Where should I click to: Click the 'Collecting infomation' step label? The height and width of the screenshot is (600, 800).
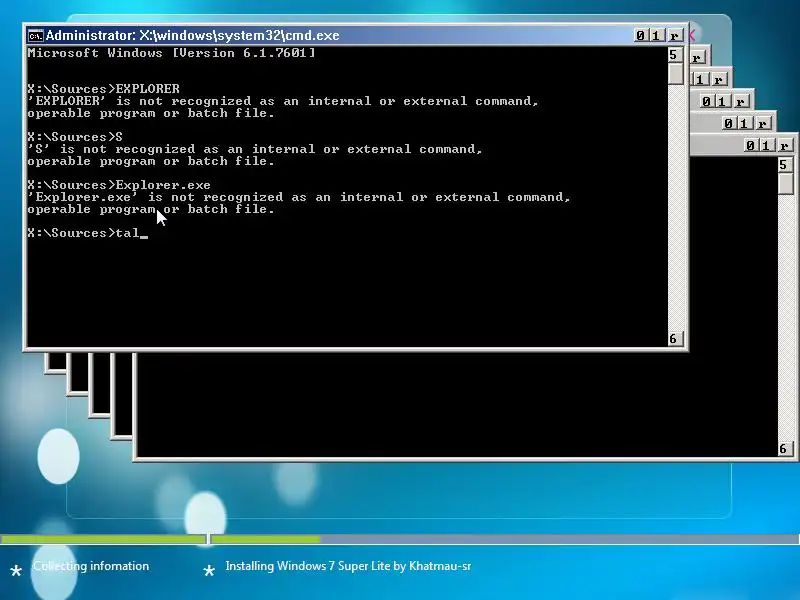[91, 566]
